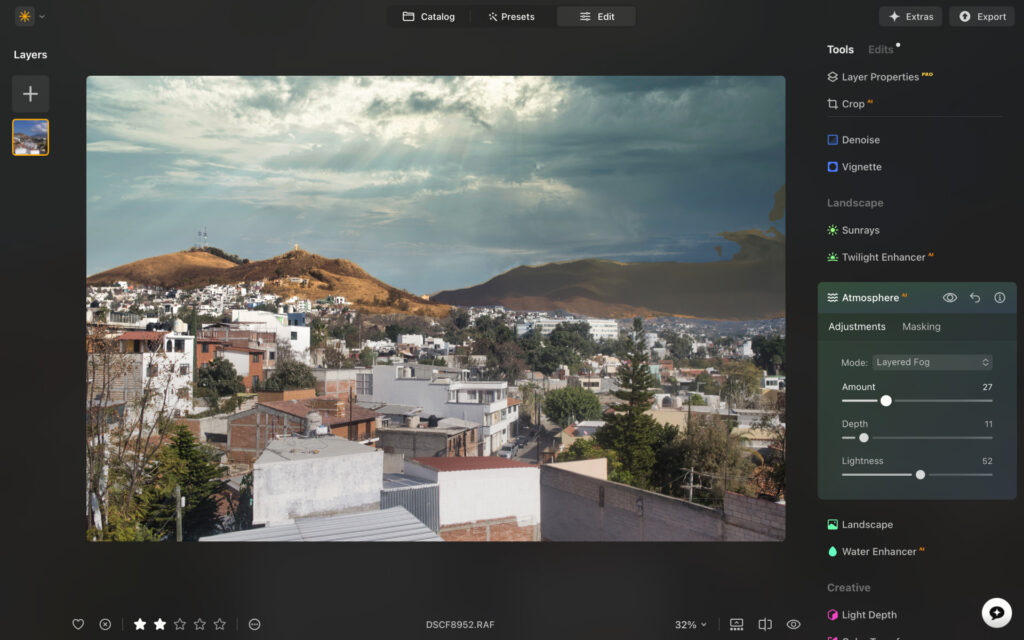Viewport: 1024px width, 640px height.
Task: Open the 32% zoom level dropdown
Action: tap(690, 623)
